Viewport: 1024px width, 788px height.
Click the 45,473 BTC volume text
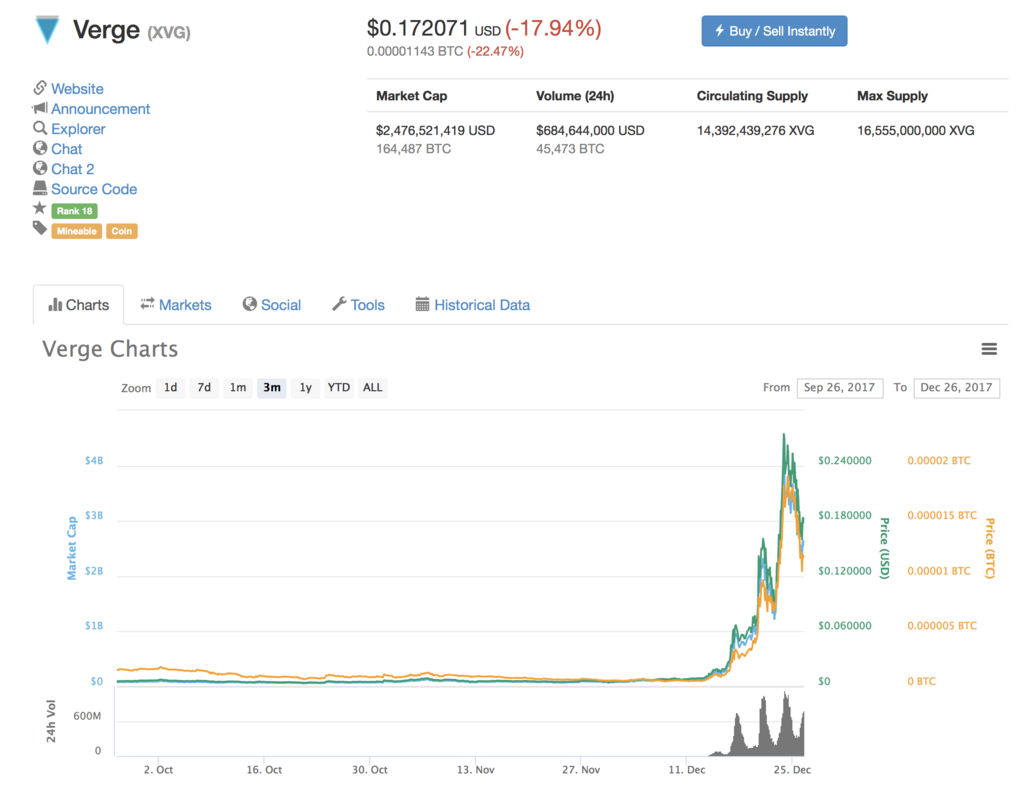pos(570,149)
